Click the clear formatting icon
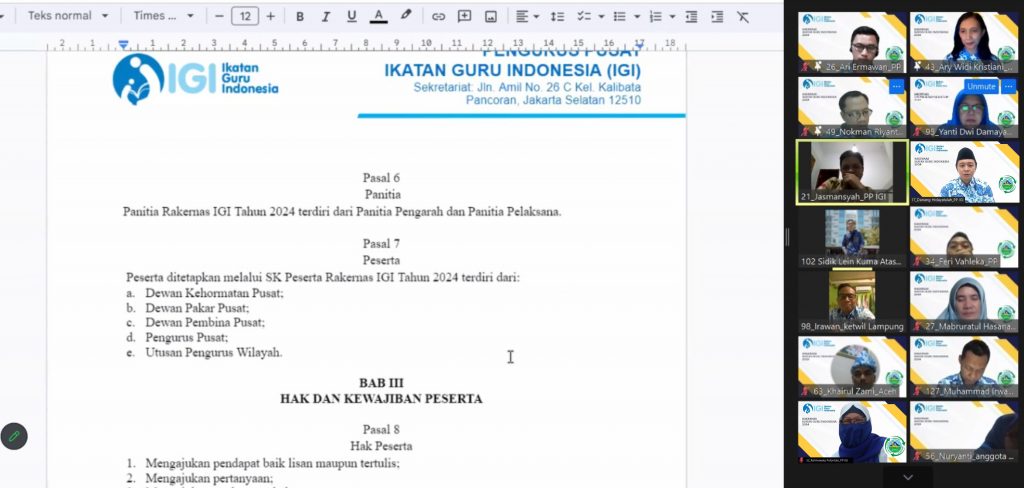Viewport: 1024px width, 488px height. point(743,17)
